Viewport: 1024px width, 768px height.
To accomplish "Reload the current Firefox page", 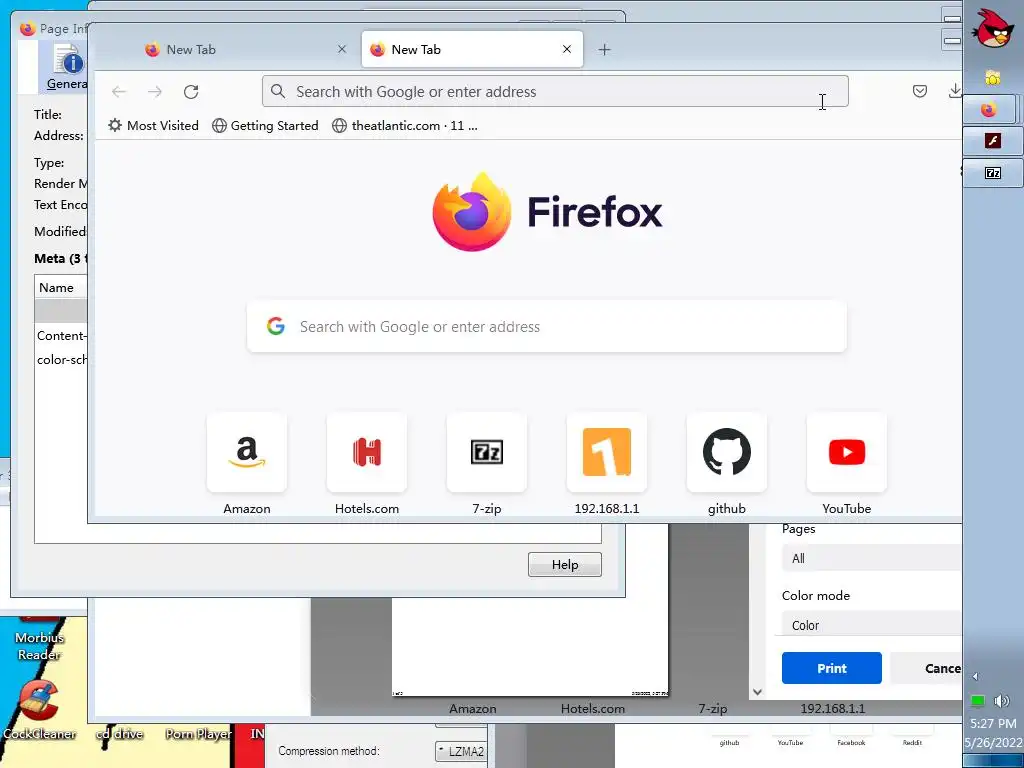I will pos(191,92).
